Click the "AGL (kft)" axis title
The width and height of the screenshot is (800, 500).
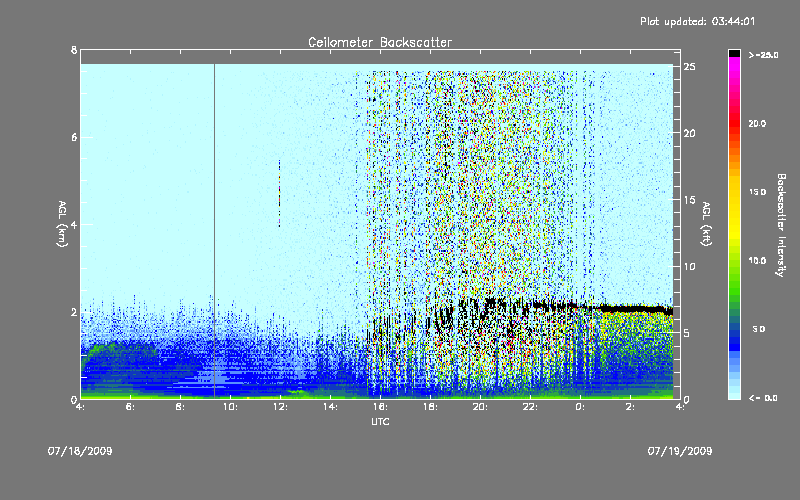tap(706, 224)
